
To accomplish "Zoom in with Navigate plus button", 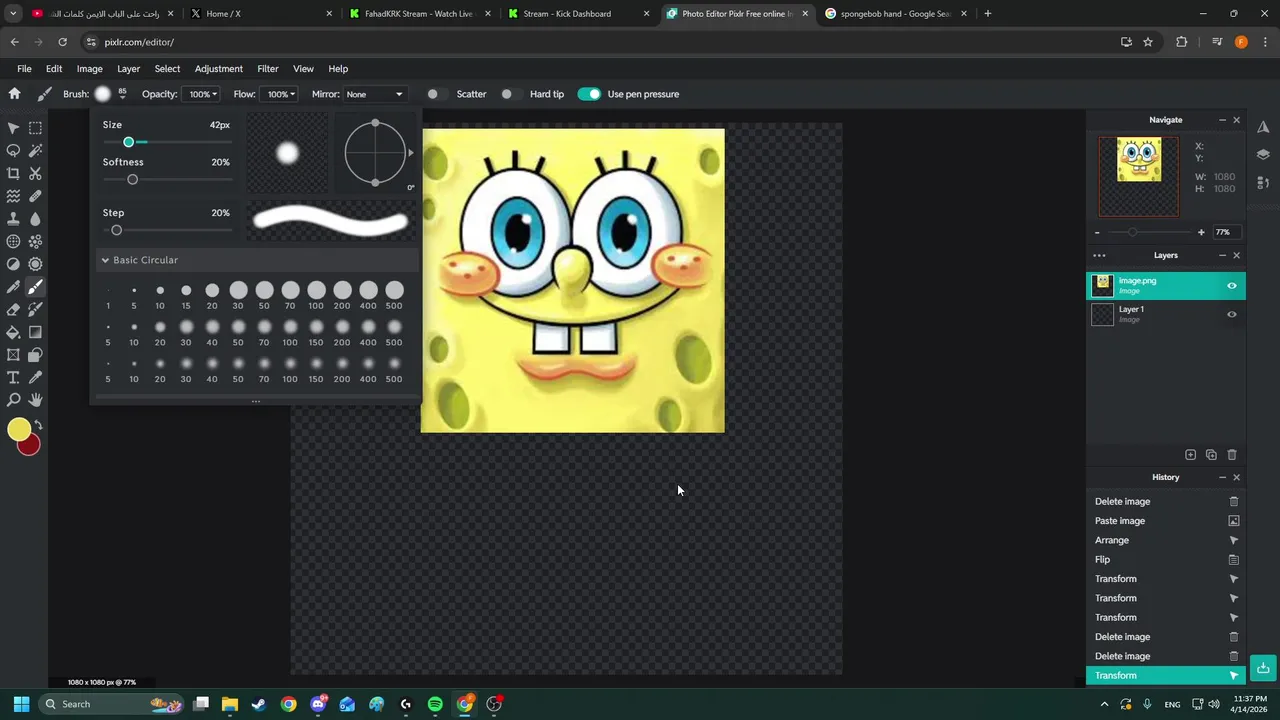I will pyautogui.click(x=1201, y=232).
